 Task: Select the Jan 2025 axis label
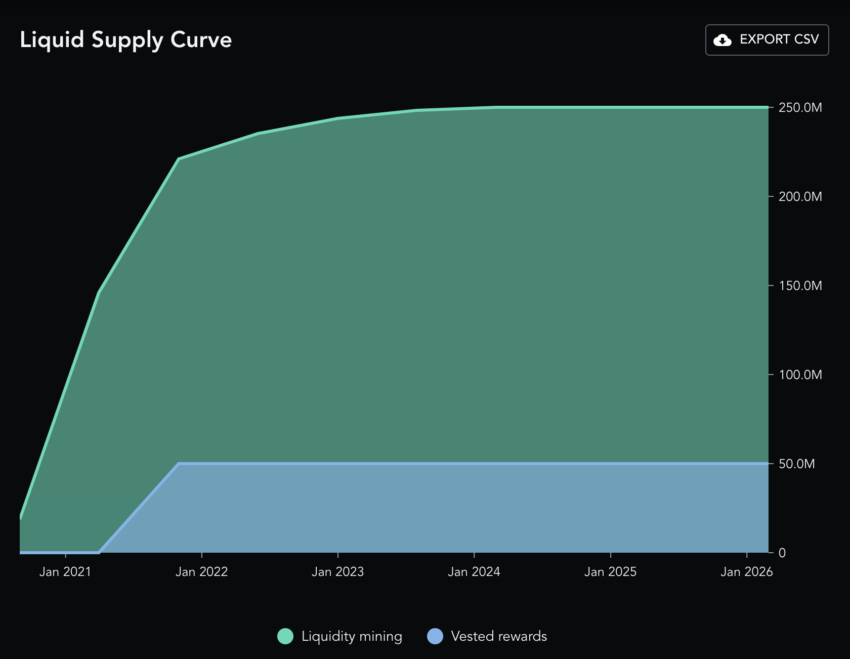pyautogui.click(x=610, y=572)
